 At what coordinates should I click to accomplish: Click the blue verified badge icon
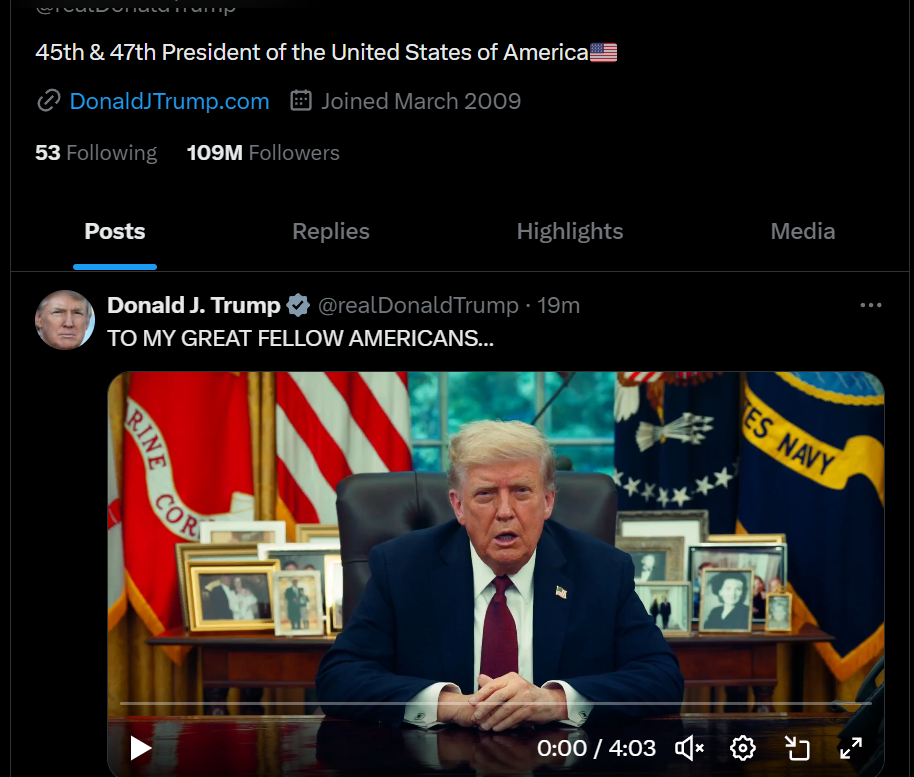coord(298,305)
